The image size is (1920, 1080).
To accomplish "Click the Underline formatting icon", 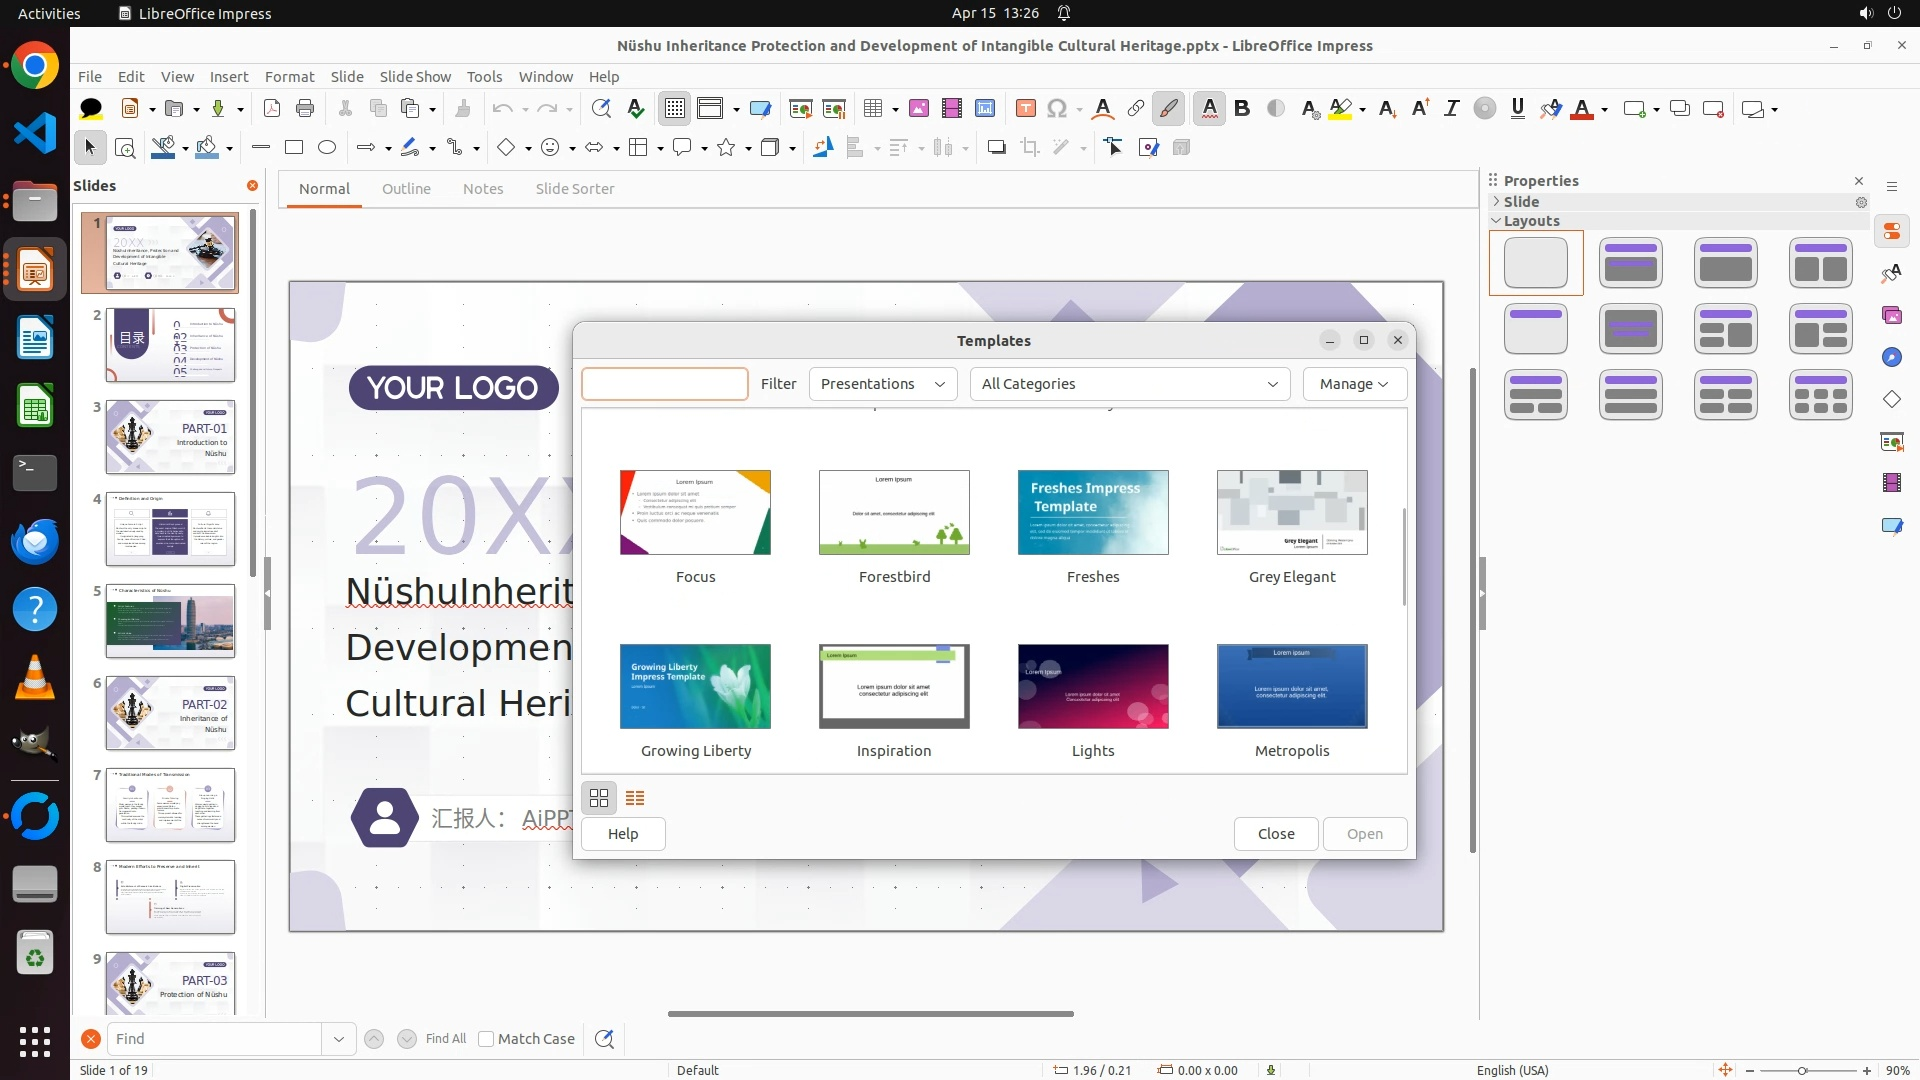I will pyautogui.click(x=1517, y=109).
